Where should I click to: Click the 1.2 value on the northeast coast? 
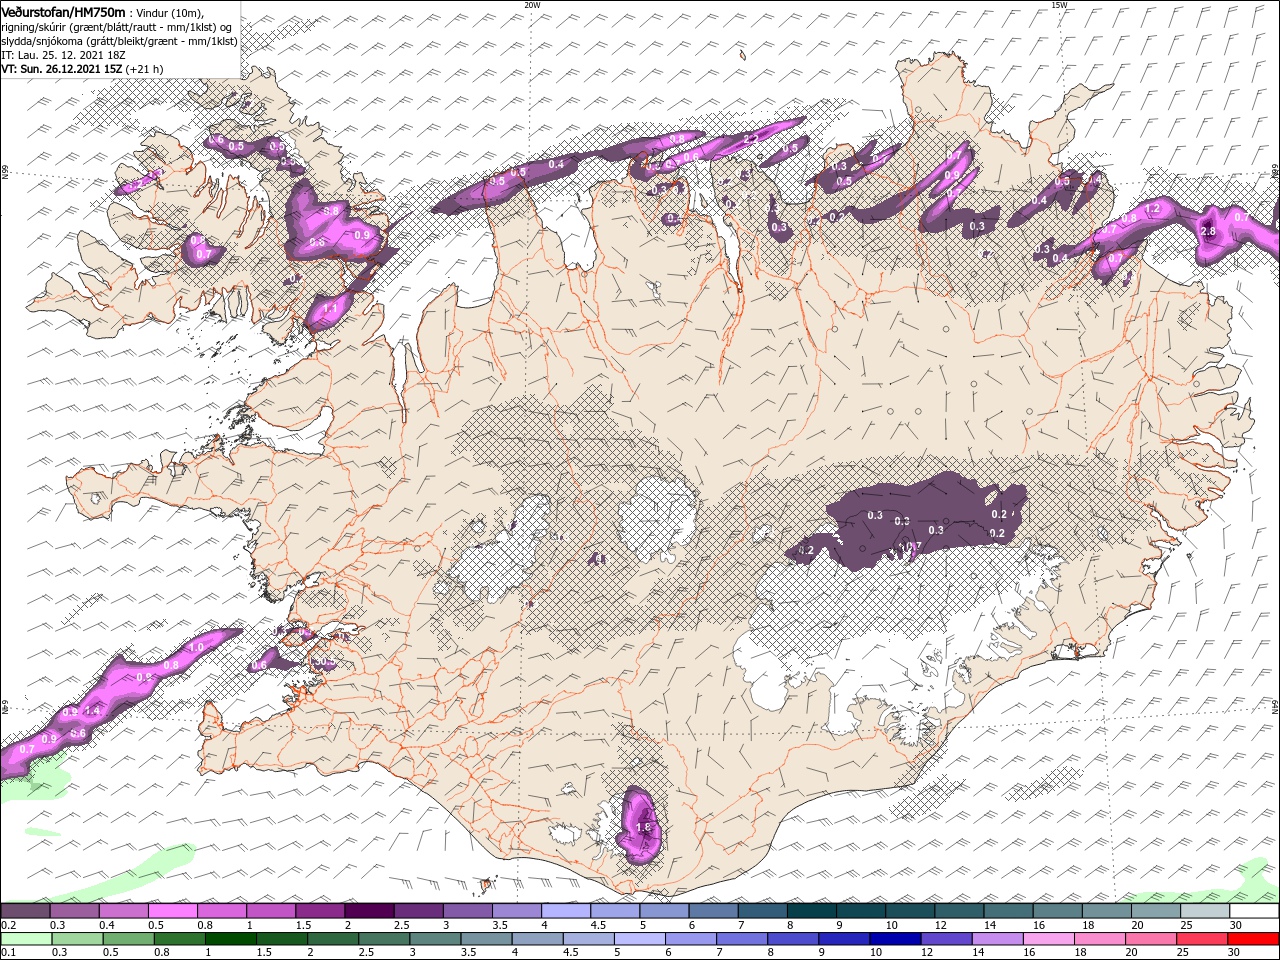1151,208
